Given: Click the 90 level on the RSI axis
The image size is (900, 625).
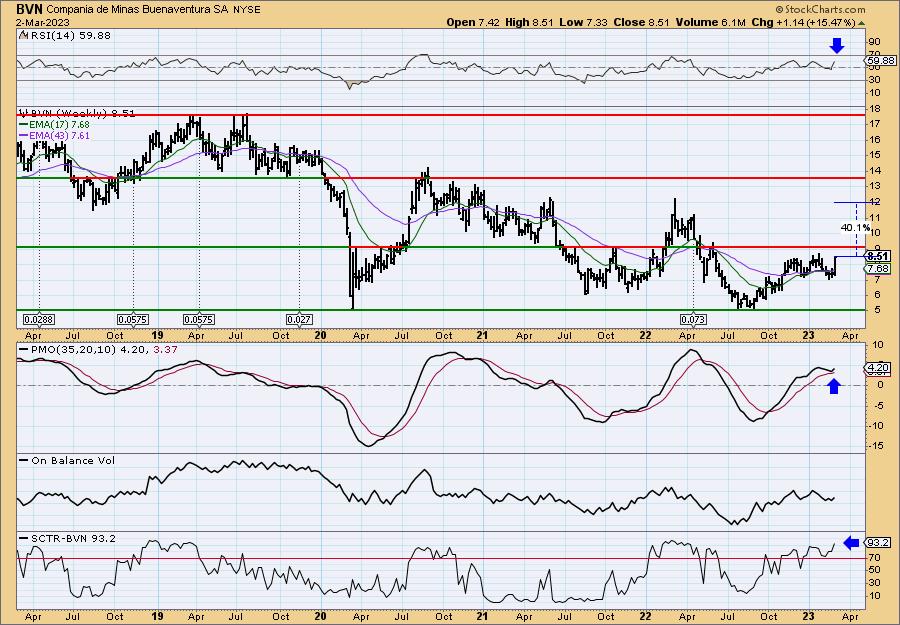Looking at the screenshot, I should pyautogui.click(x=875, y=42).
